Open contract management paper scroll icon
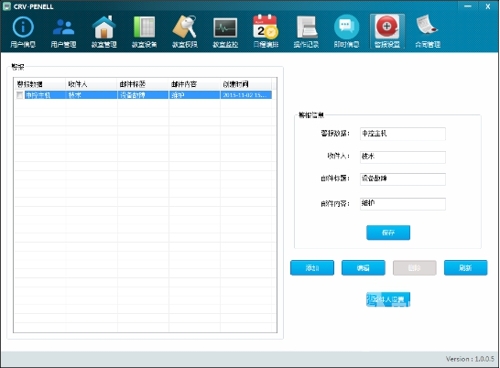Image resolution: width=500 pixels, height=368 pixels. click(427, 25)
